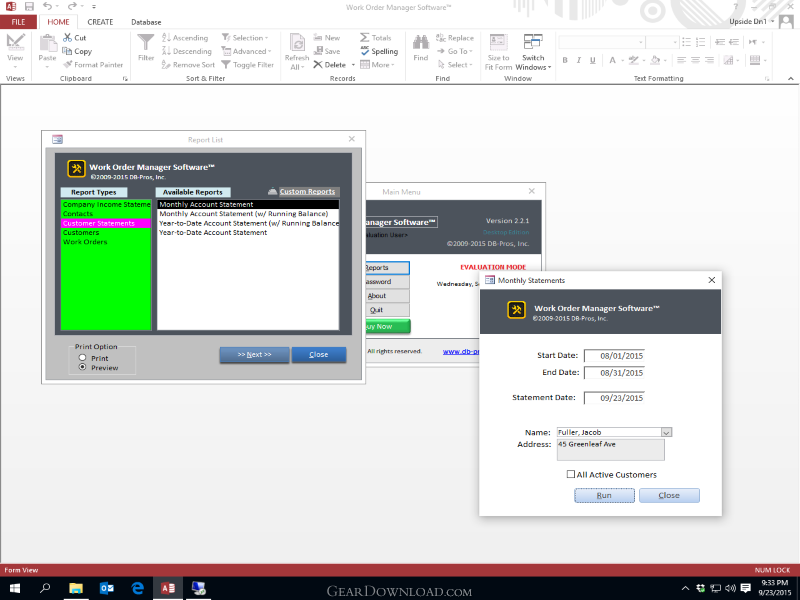Click the Run button in Monthly Statements

605,495
